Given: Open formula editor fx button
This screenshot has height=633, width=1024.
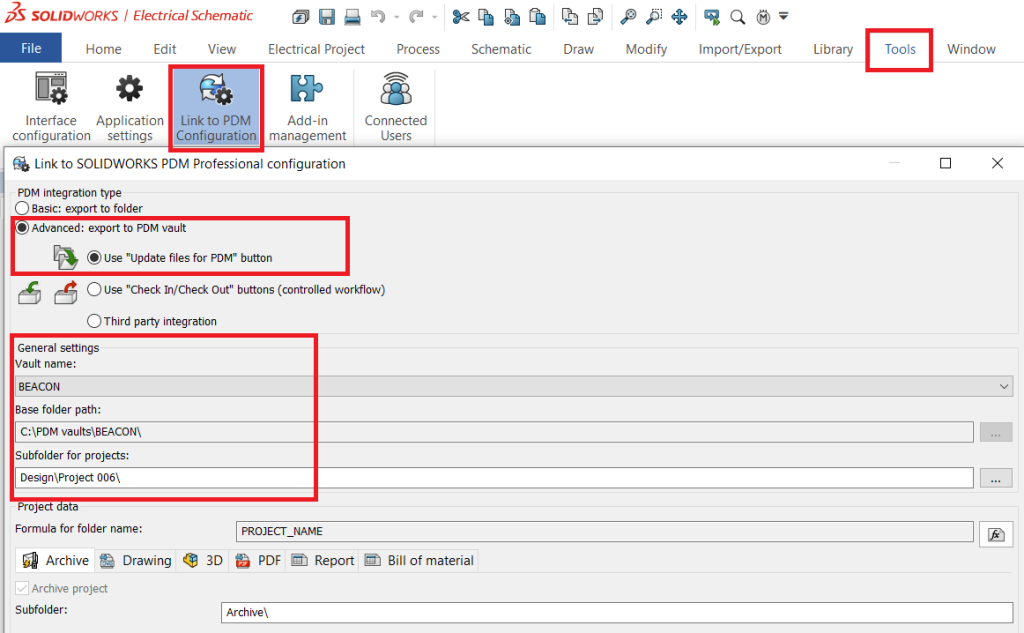Looking at the screenshot, I should (996, 535).
